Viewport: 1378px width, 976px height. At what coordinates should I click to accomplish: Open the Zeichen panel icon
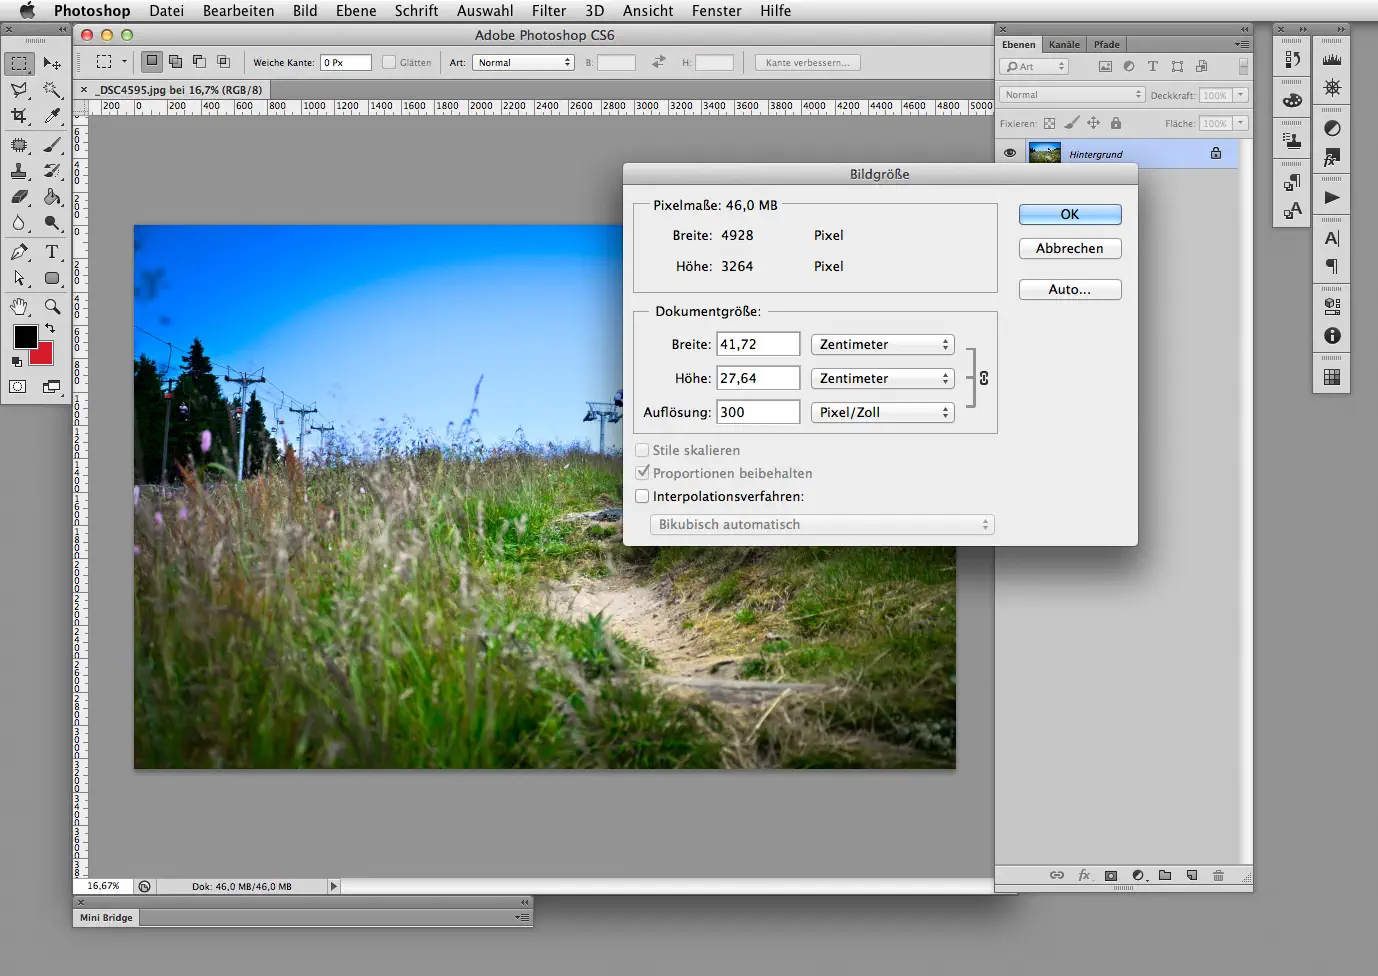click(1332, 236)
